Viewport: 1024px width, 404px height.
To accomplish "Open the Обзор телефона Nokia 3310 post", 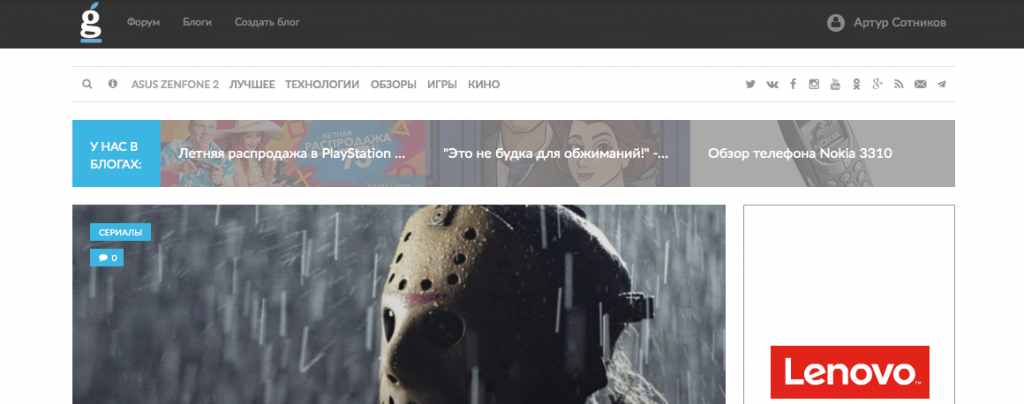I will pos(822,153).
